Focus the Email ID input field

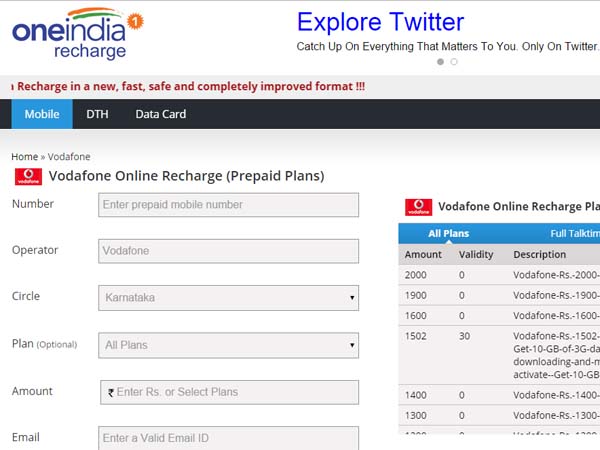pyautogui.click(x=229, y=438)
